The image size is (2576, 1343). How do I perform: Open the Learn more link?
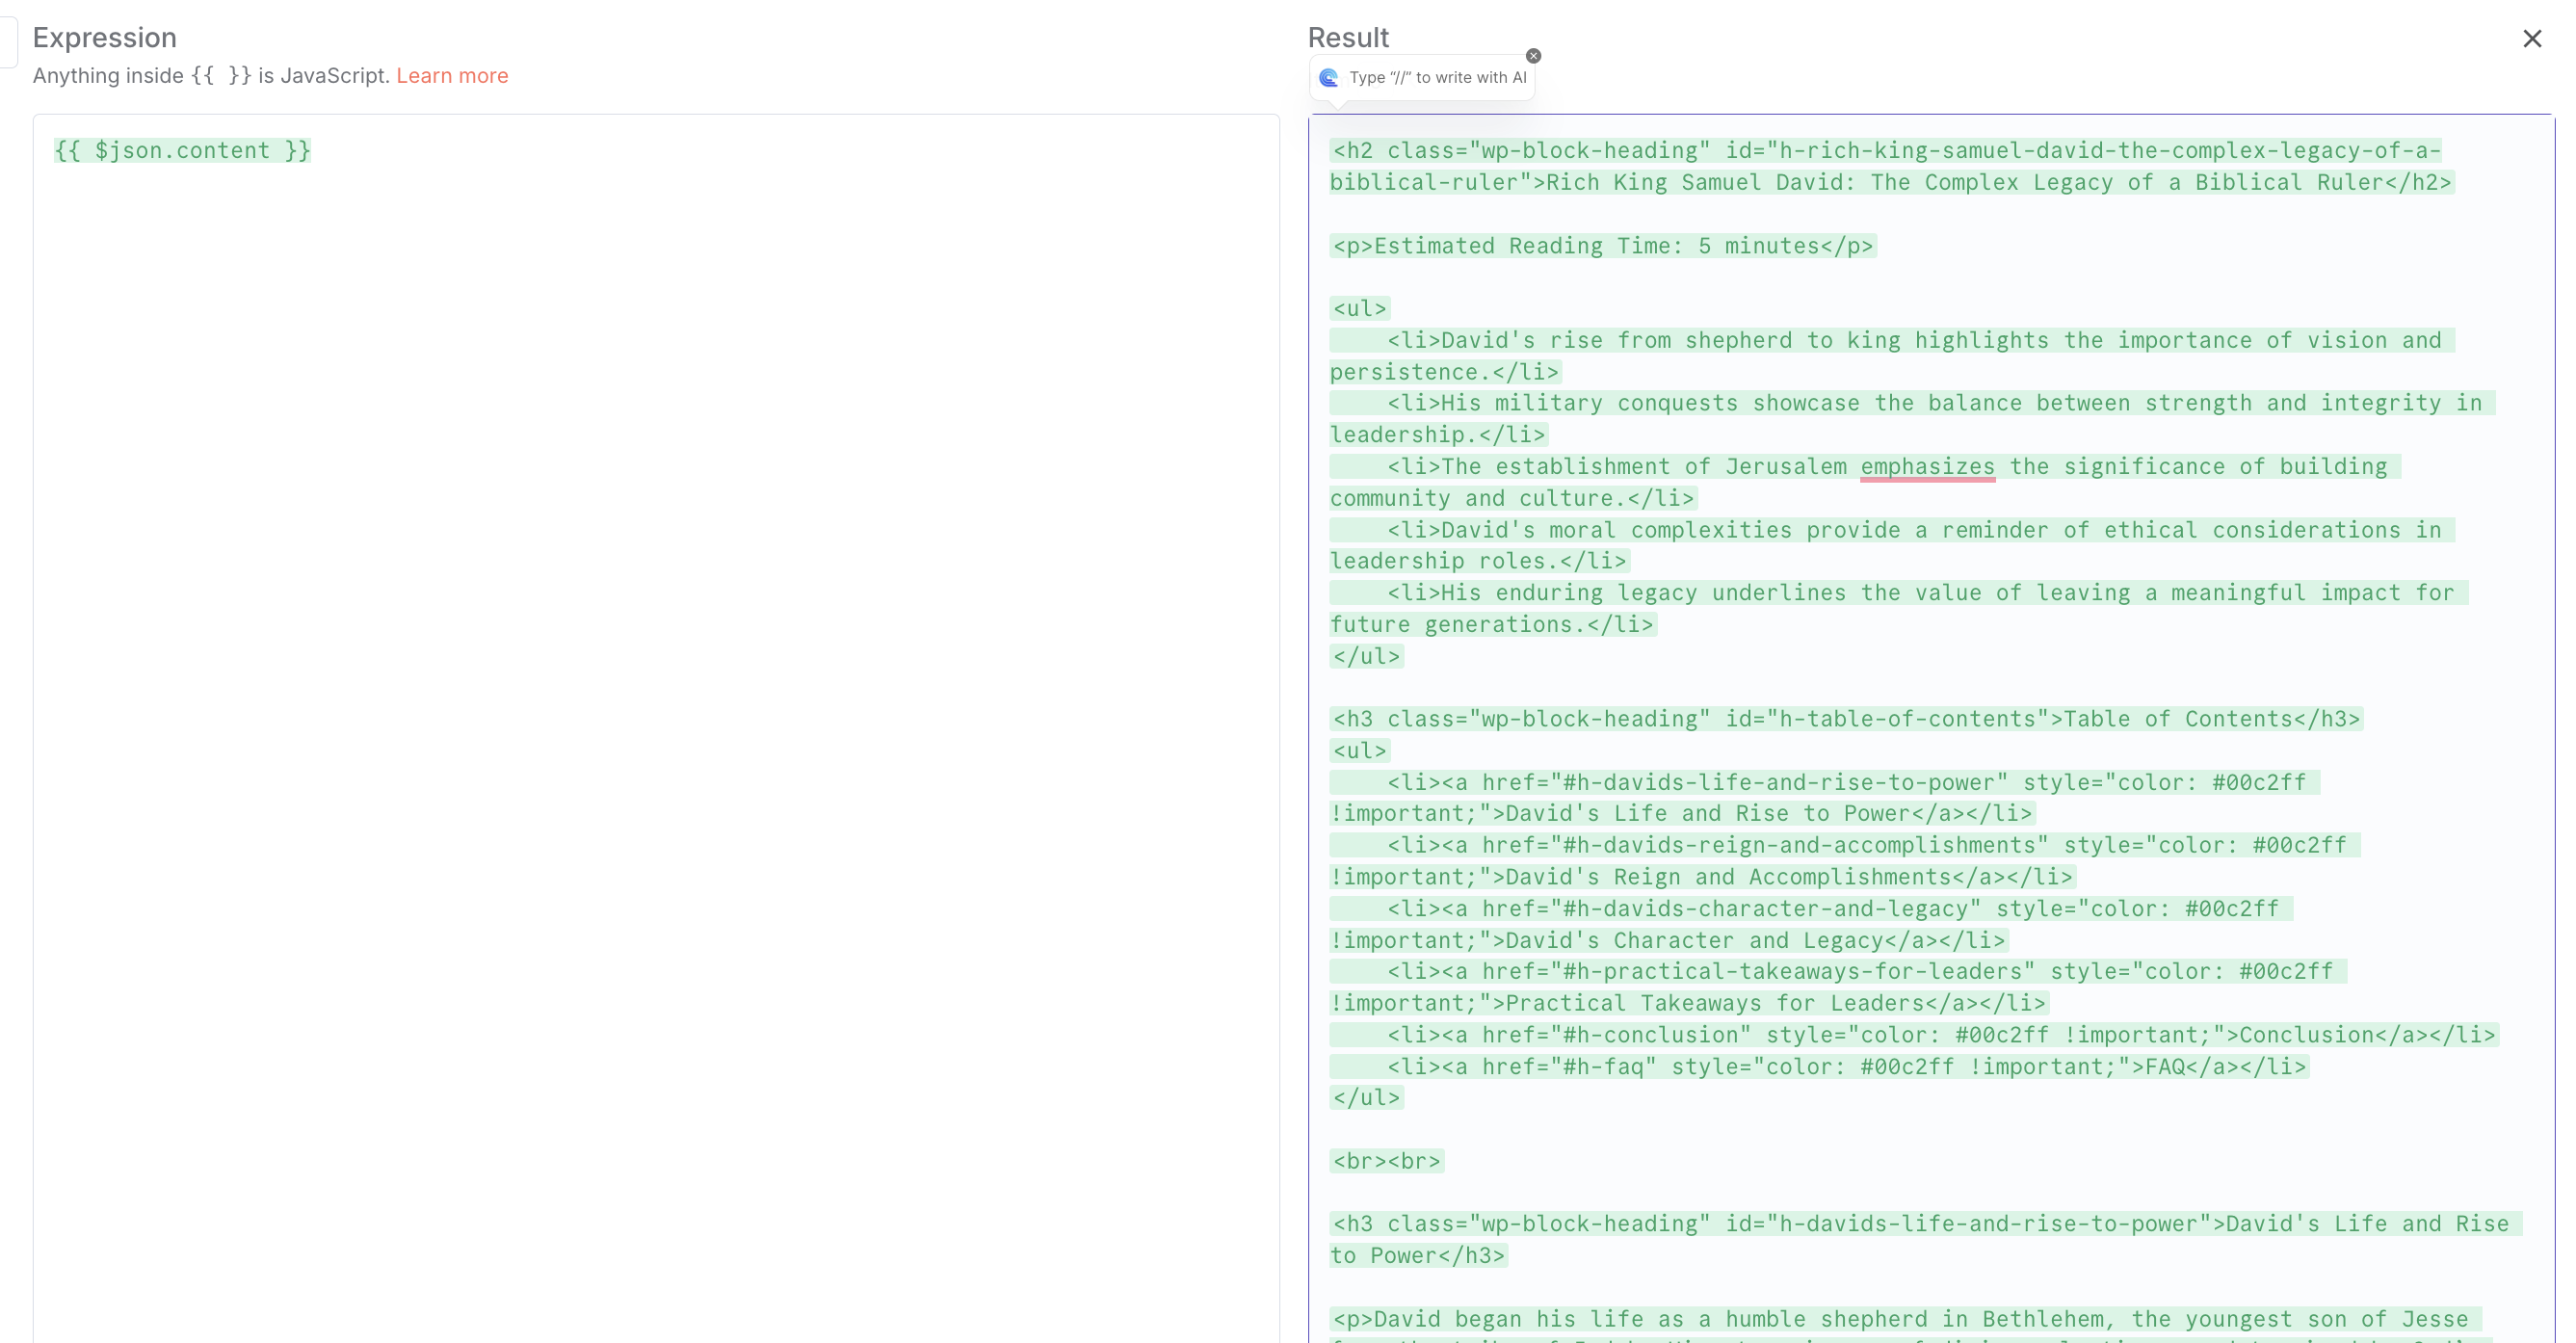click(452, 76)
